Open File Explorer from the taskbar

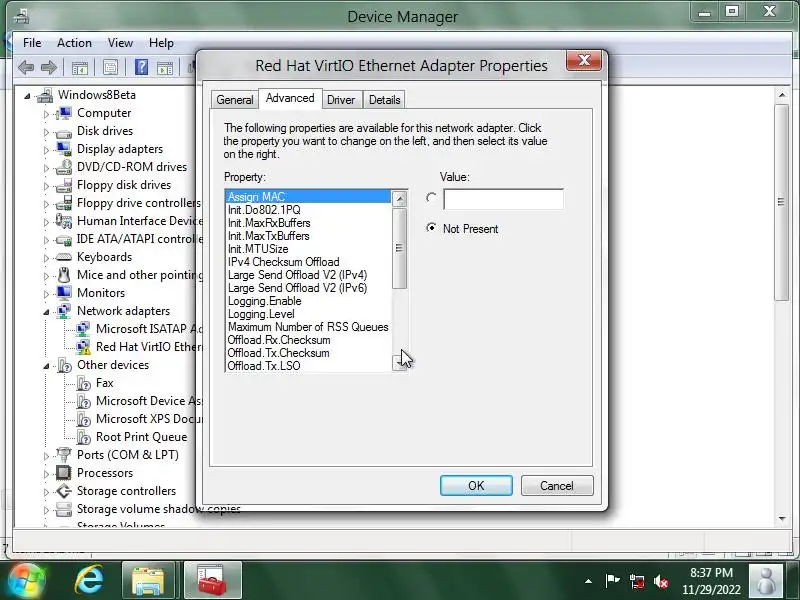pyautogui.click(x=148, y=580)
